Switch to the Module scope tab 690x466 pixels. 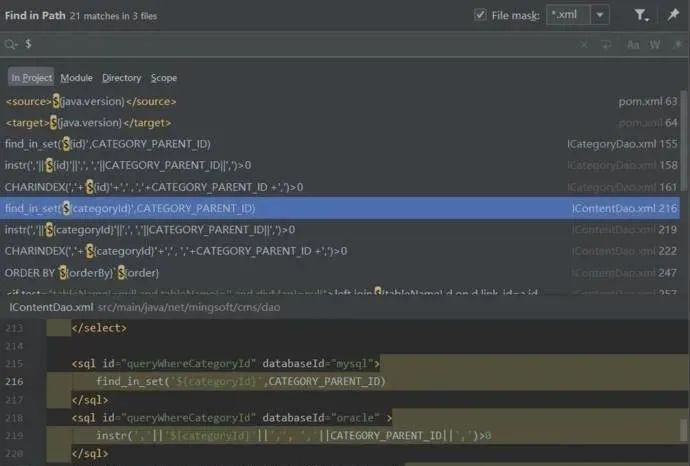click(x=76, y=78)
